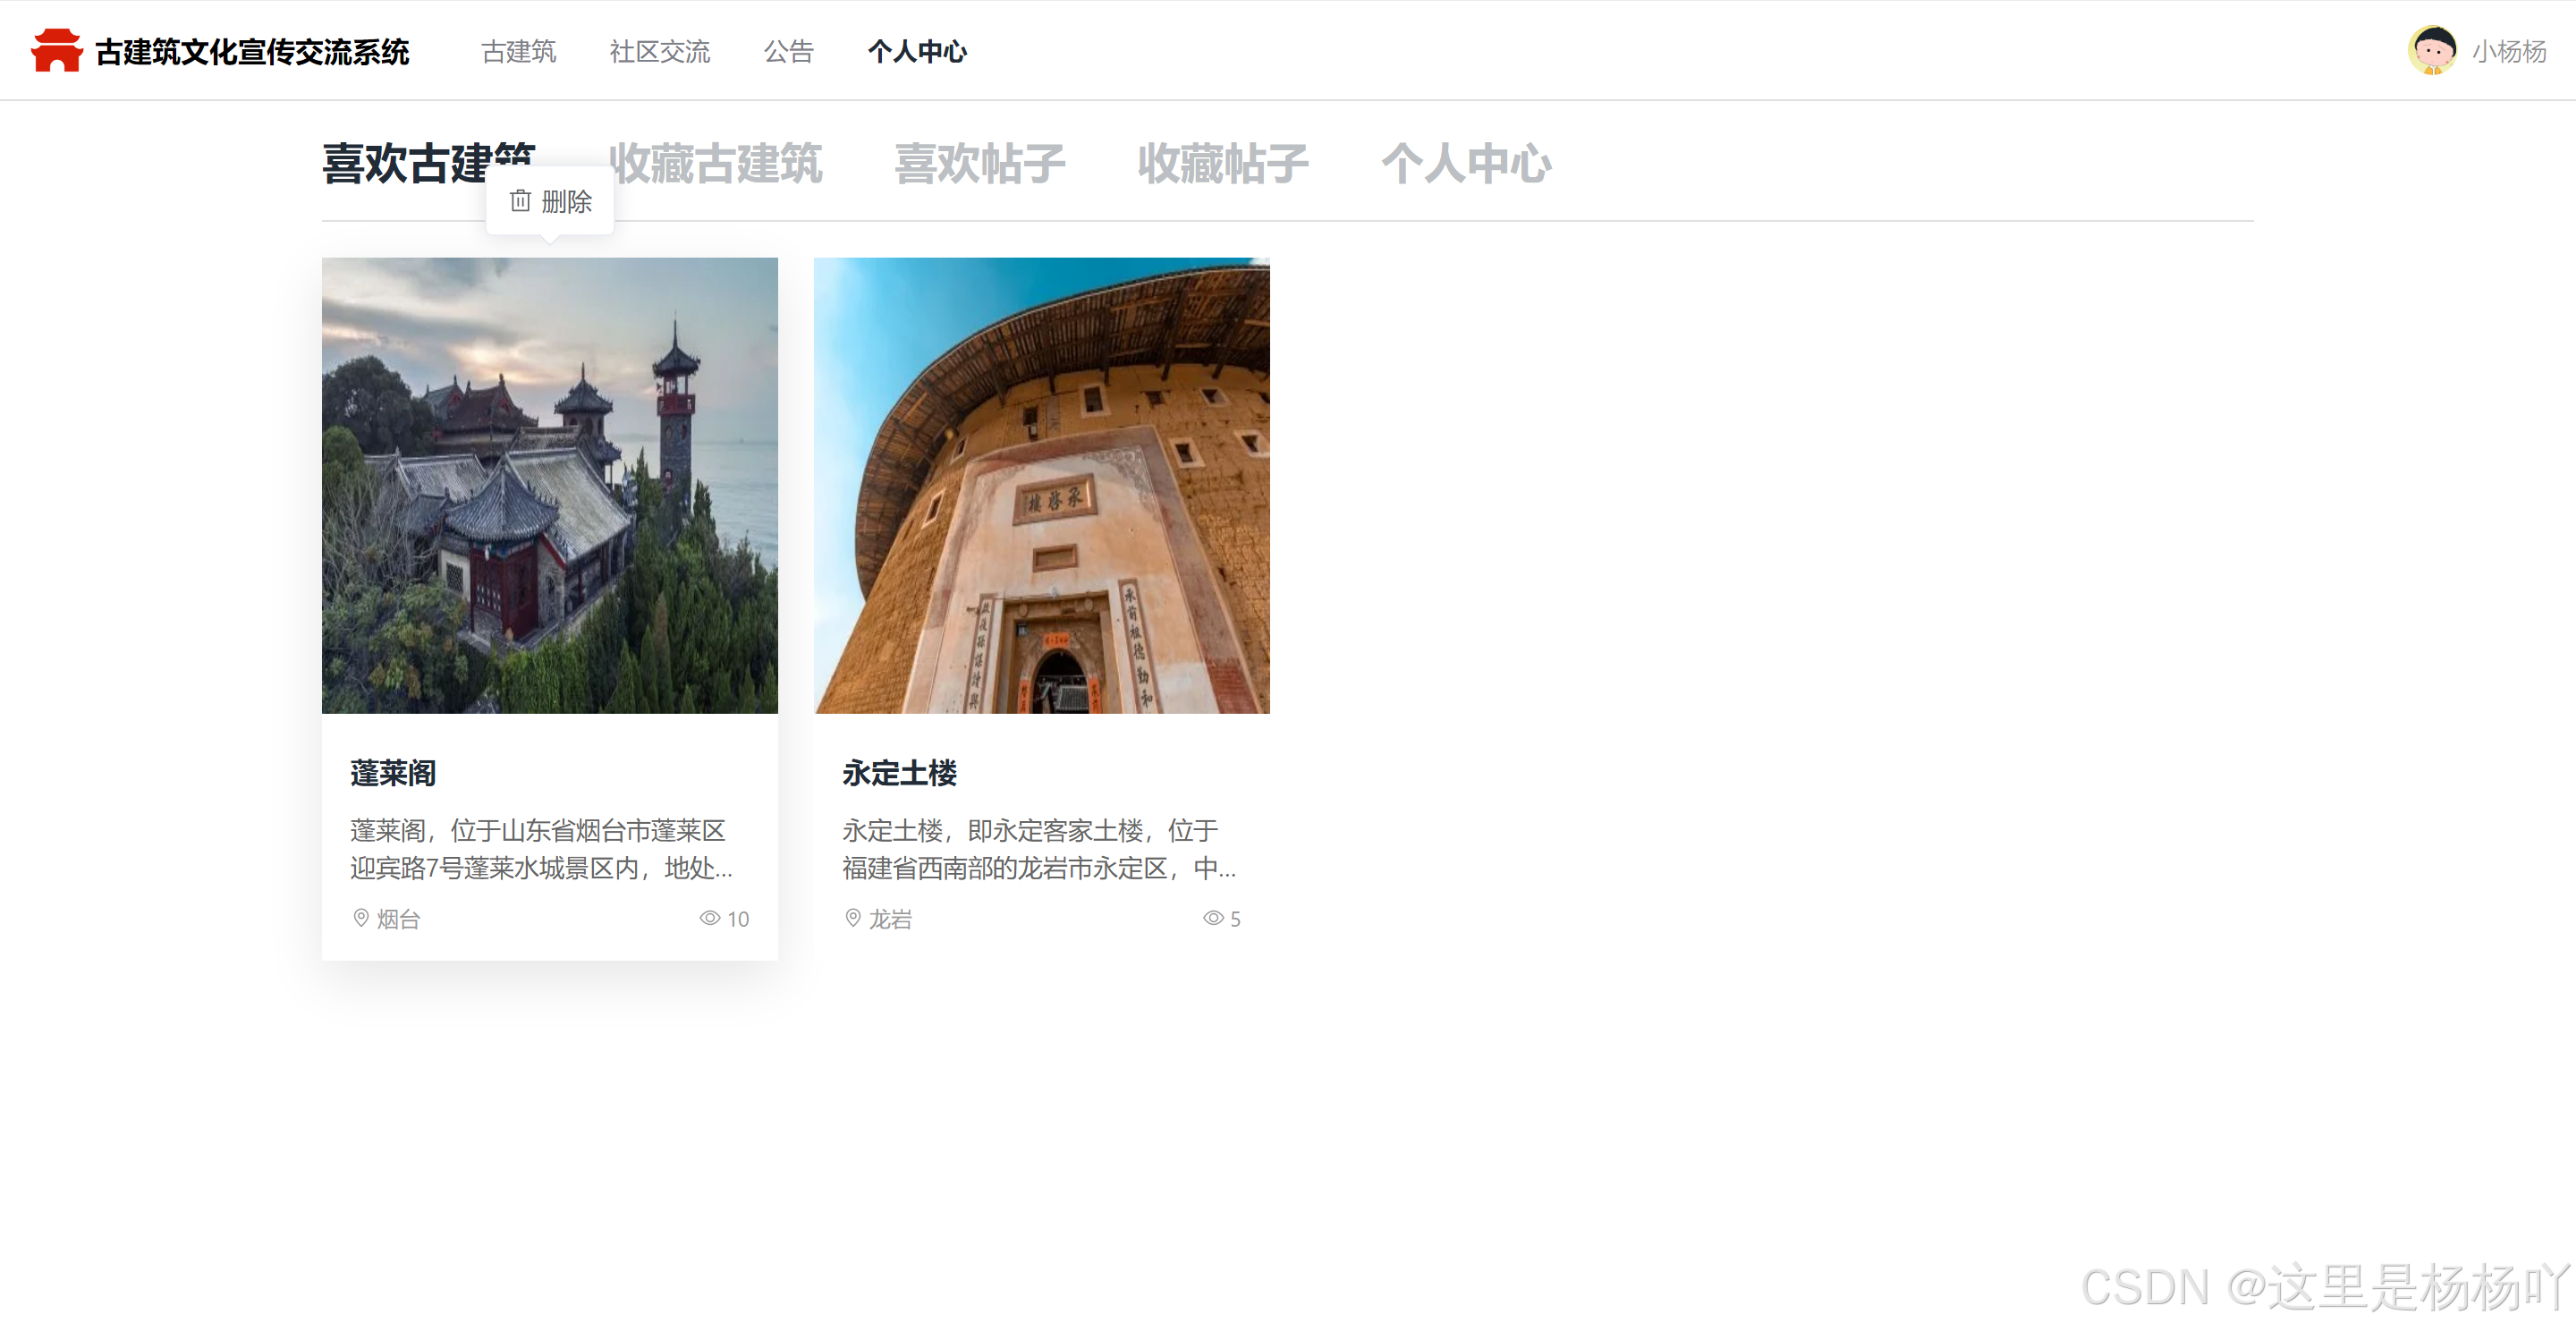Open the 永定土楼 title link
This screenshot has height=1331, width=2576.
click(899, 773)
